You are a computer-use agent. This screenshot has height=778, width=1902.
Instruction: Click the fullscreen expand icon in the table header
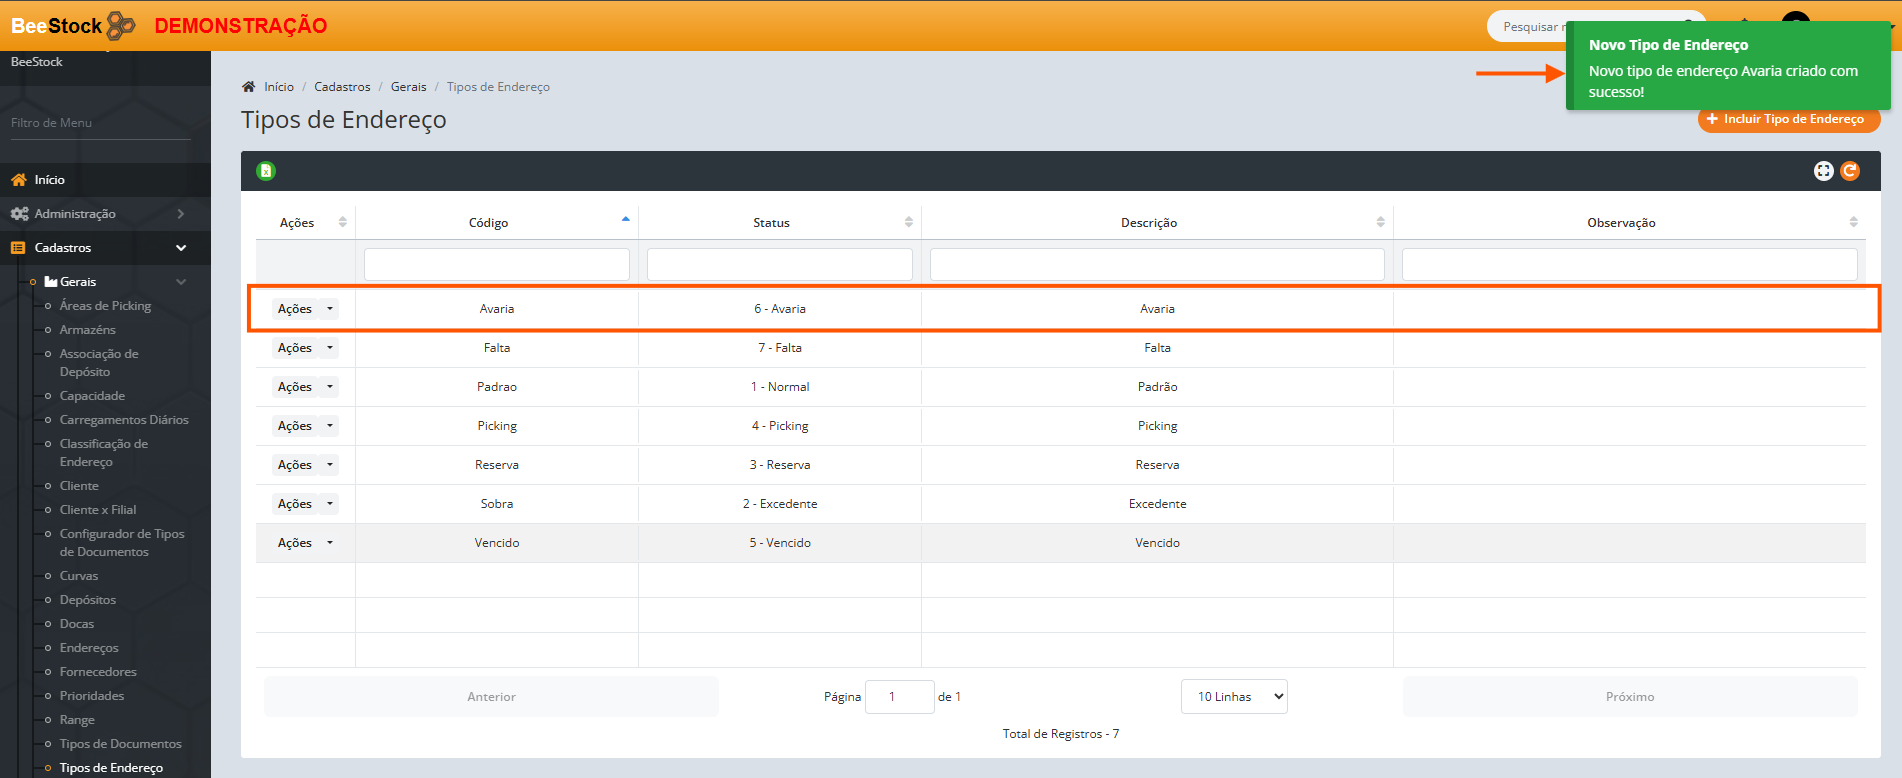(1823, 171)
